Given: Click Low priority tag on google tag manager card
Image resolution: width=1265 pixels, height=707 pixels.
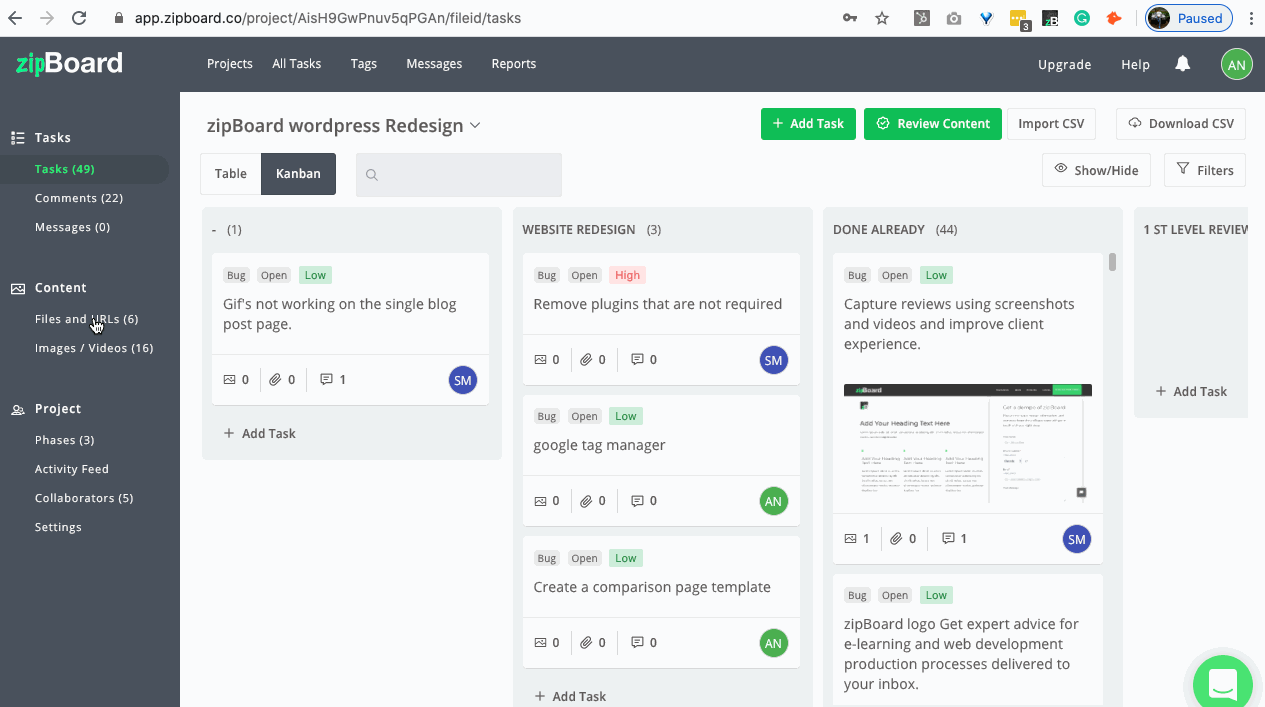Looking at the screenshot, I should tap(626, 416).
